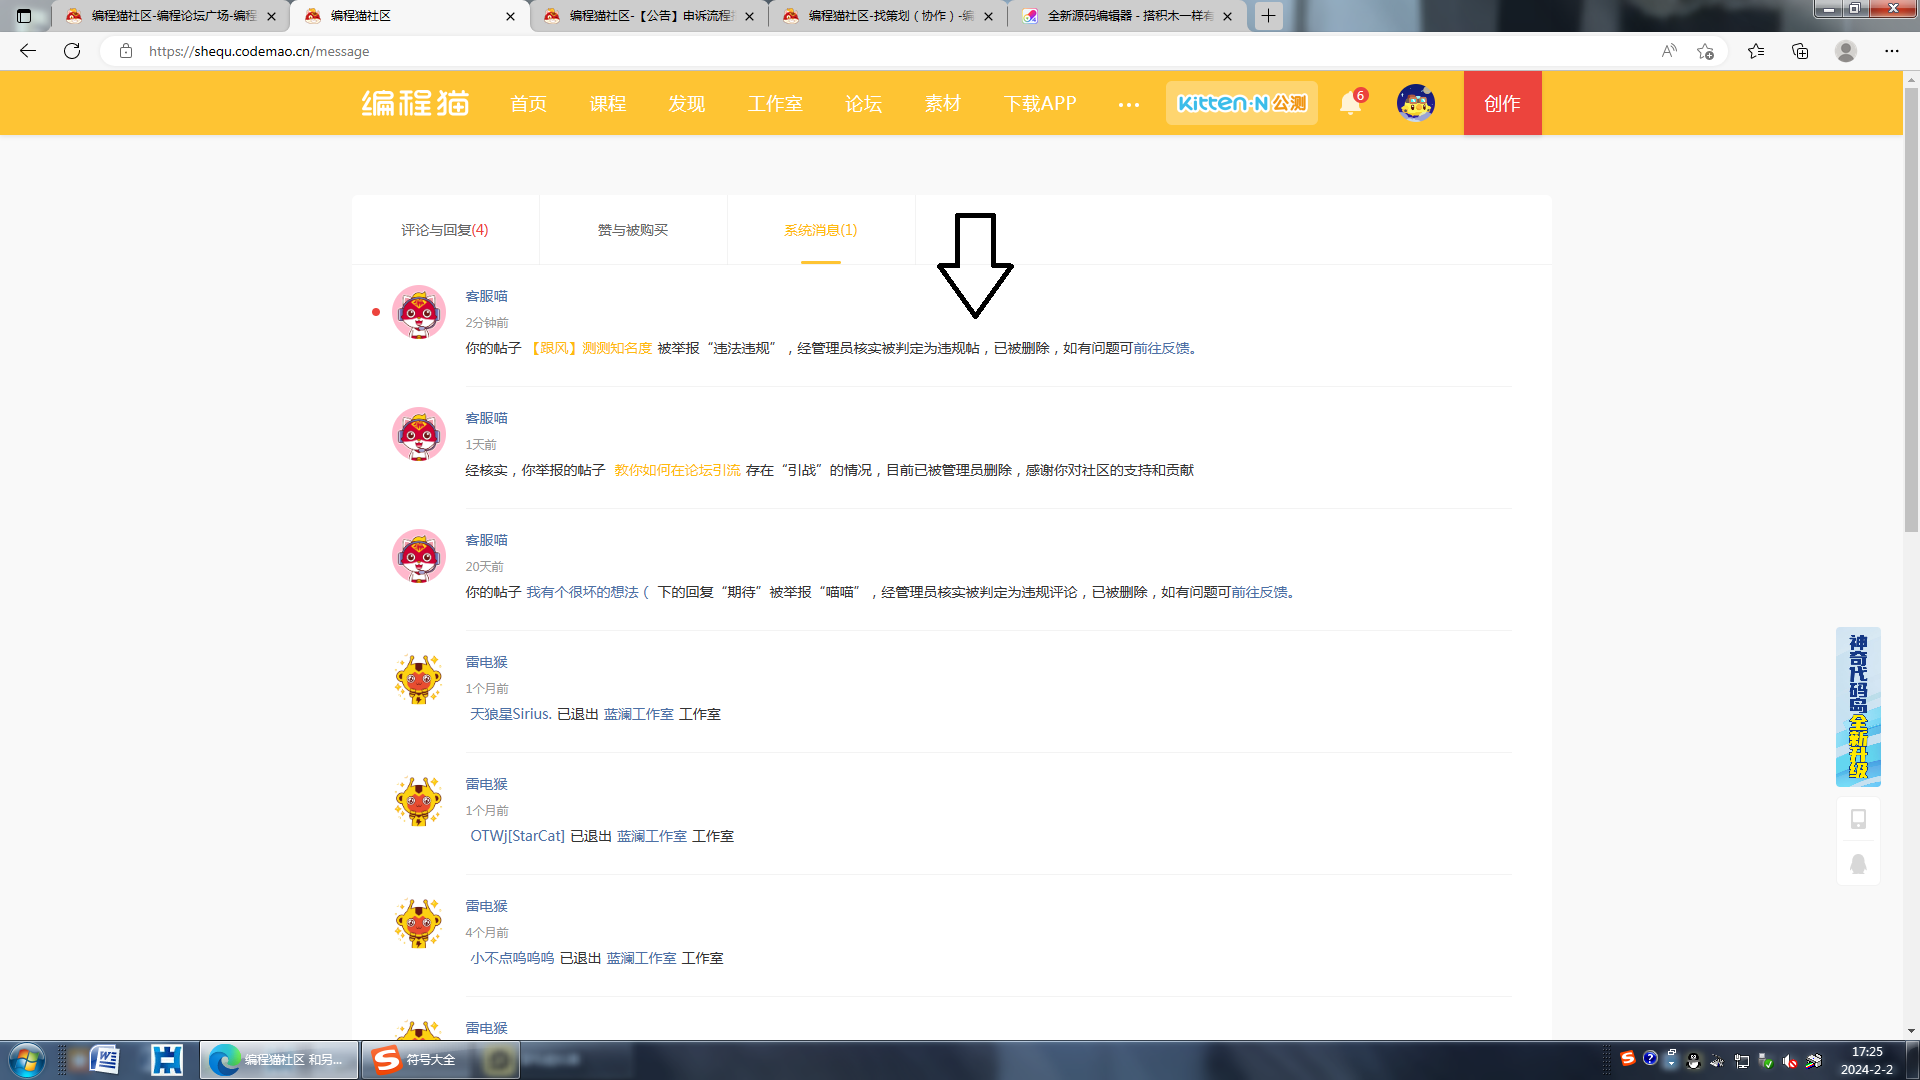Add this page to favorites

pyautogui.click(x=1706, y=51)
